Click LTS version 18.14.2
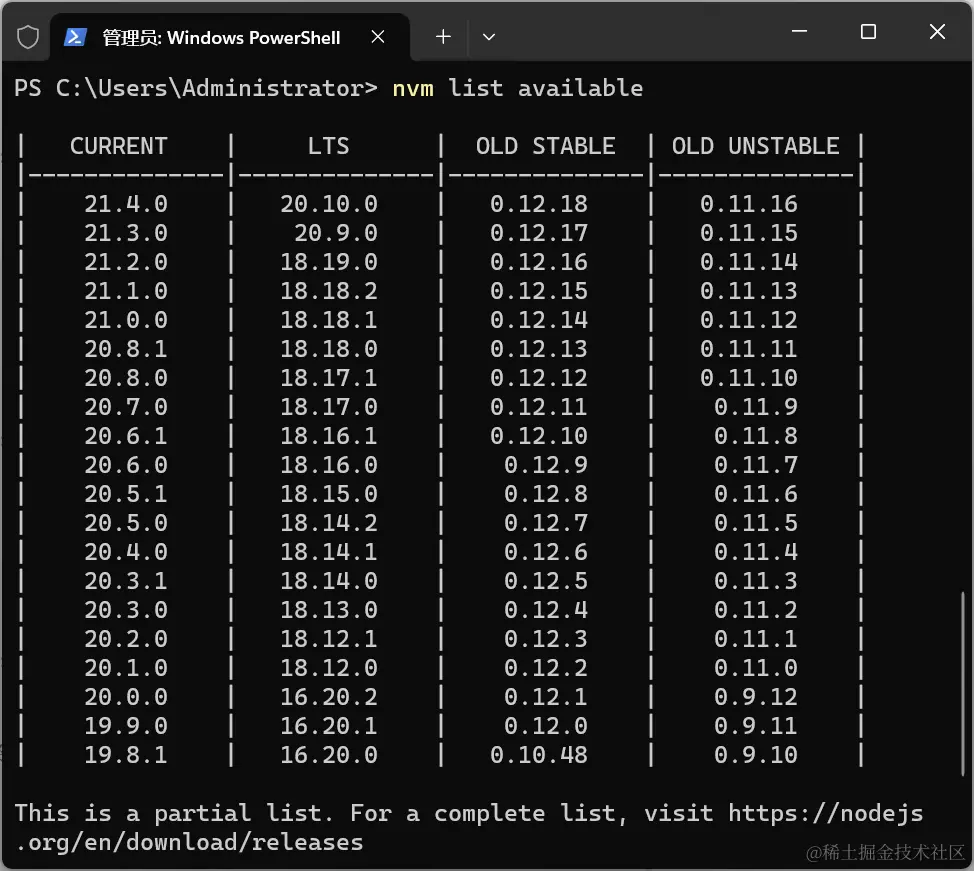Image resolution: width=974 pixels, height=871 pixels. coord(329,522)
